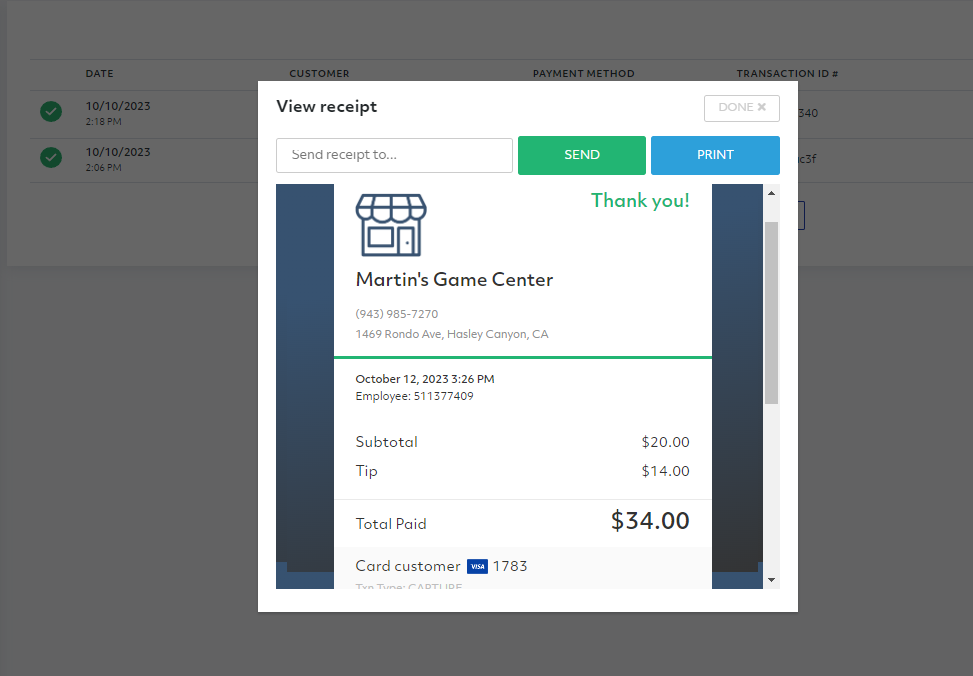
Task: Click the receipt scrollbar thumb
Action: coord(771,313)
